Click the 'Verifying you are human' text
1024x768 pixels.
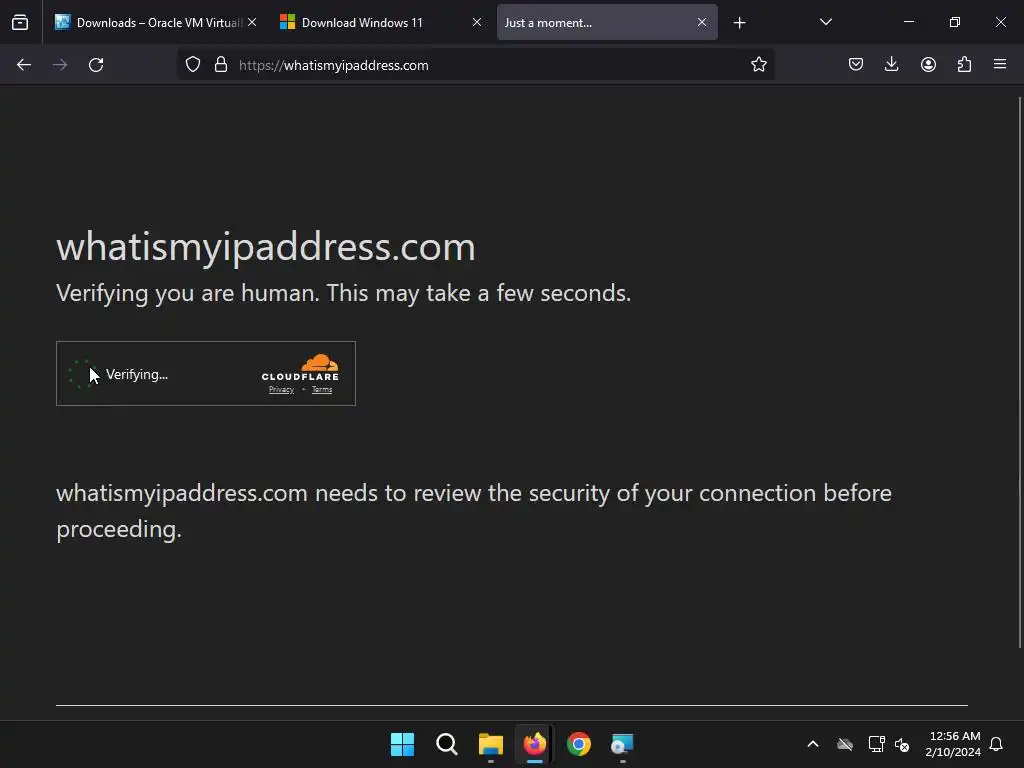pos(344,293)
